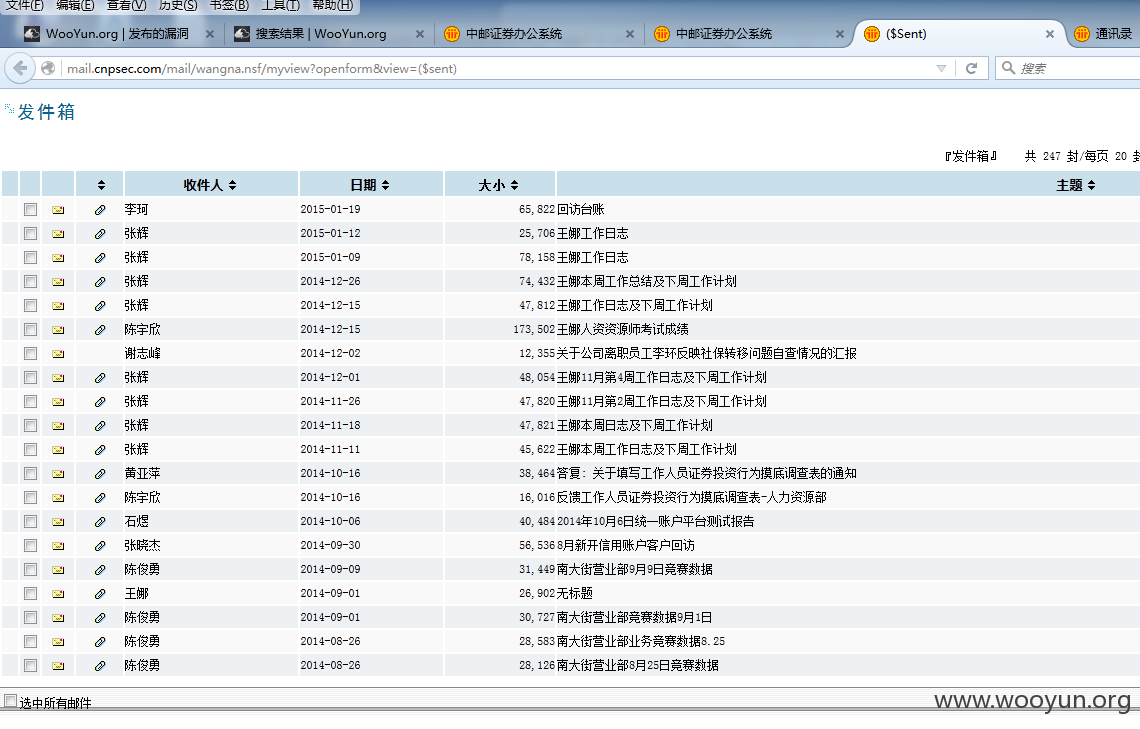Close the ($Sent) tab
1140x729 pixels.
tap(1049, 34)
